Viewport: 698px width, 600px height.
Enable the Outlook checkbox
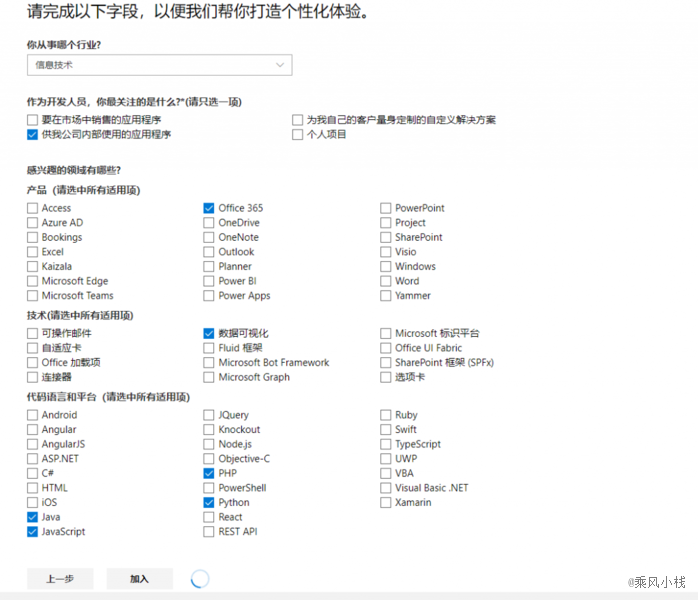[x=208, y=252]
